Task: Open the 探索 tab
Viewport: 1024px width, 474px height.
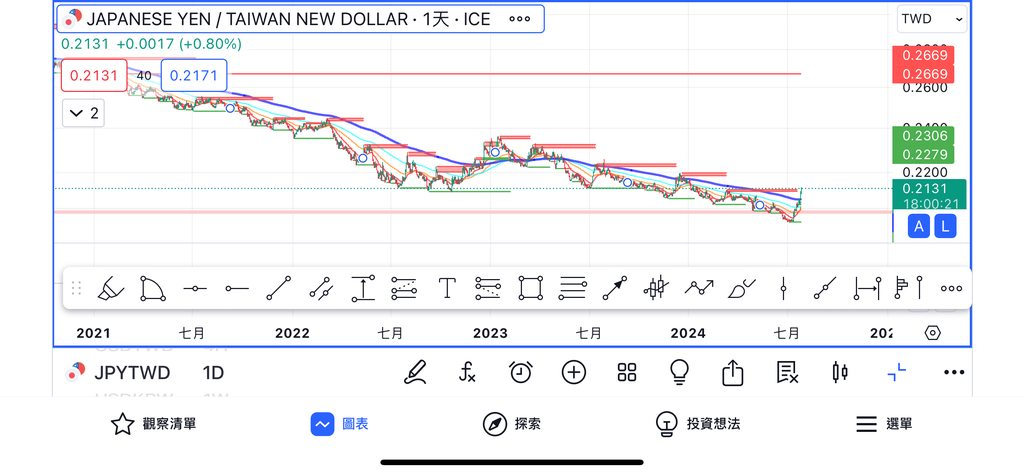Action: tap(511, 424)
